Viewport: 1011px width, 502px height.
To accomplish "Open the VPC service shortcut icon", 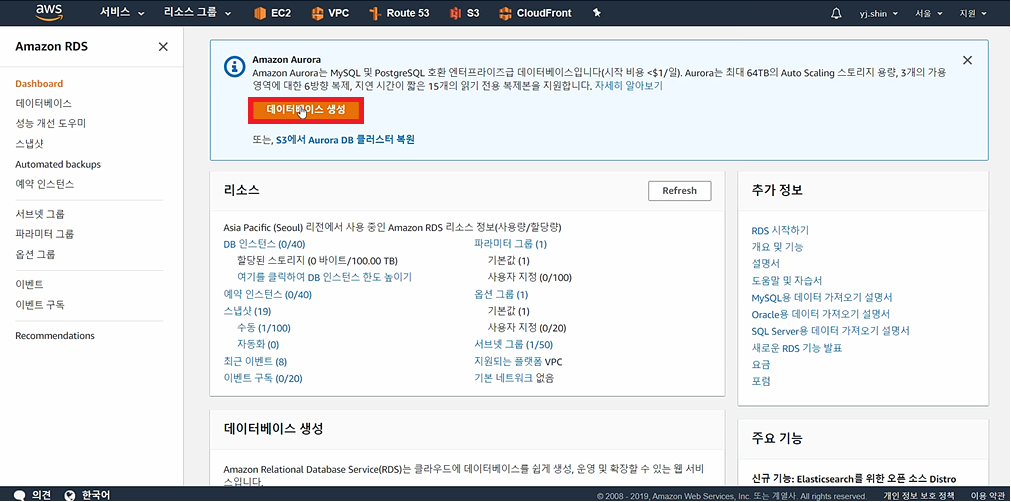I will [317, 13].
